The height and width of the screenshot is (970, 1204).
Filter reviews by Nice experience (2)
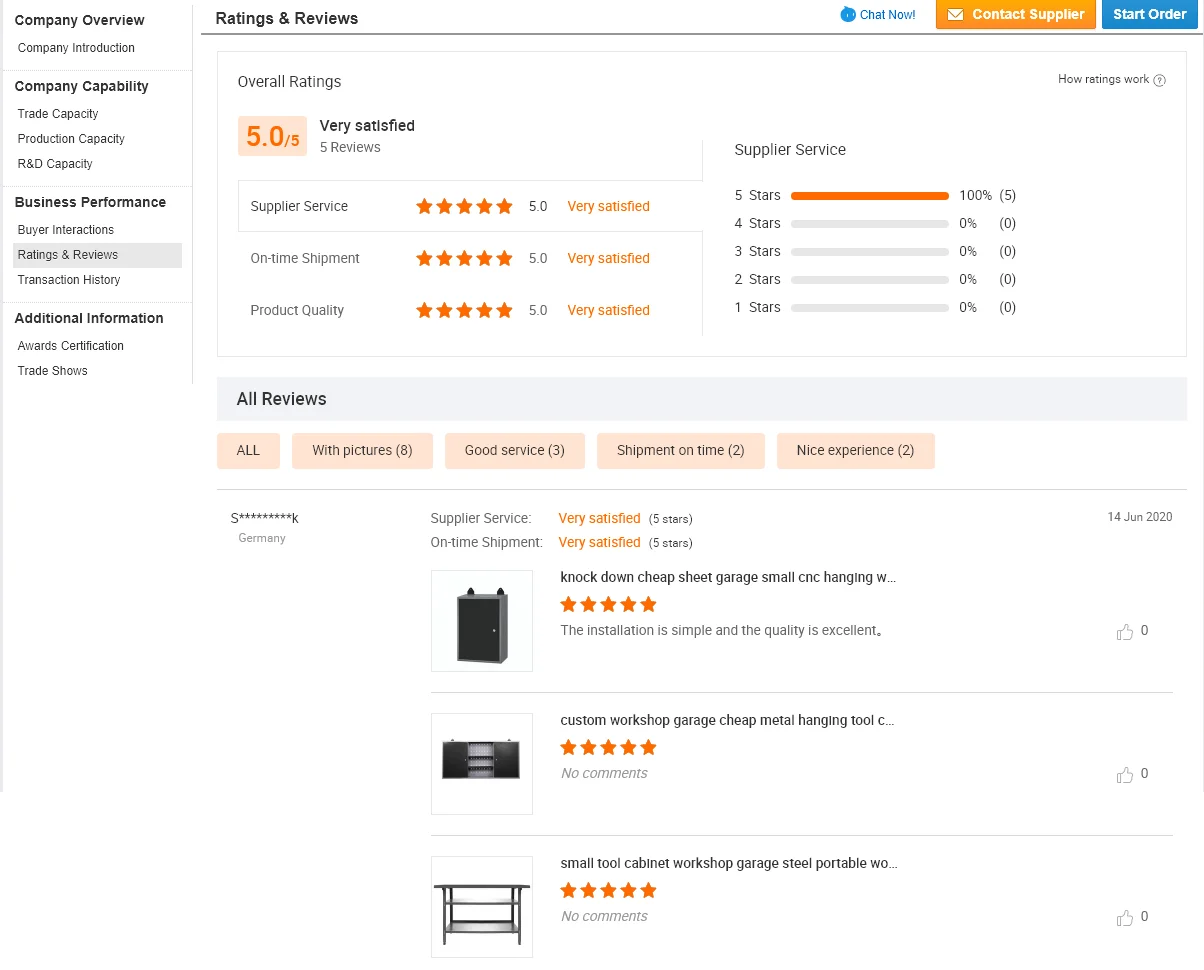[855, 451]
